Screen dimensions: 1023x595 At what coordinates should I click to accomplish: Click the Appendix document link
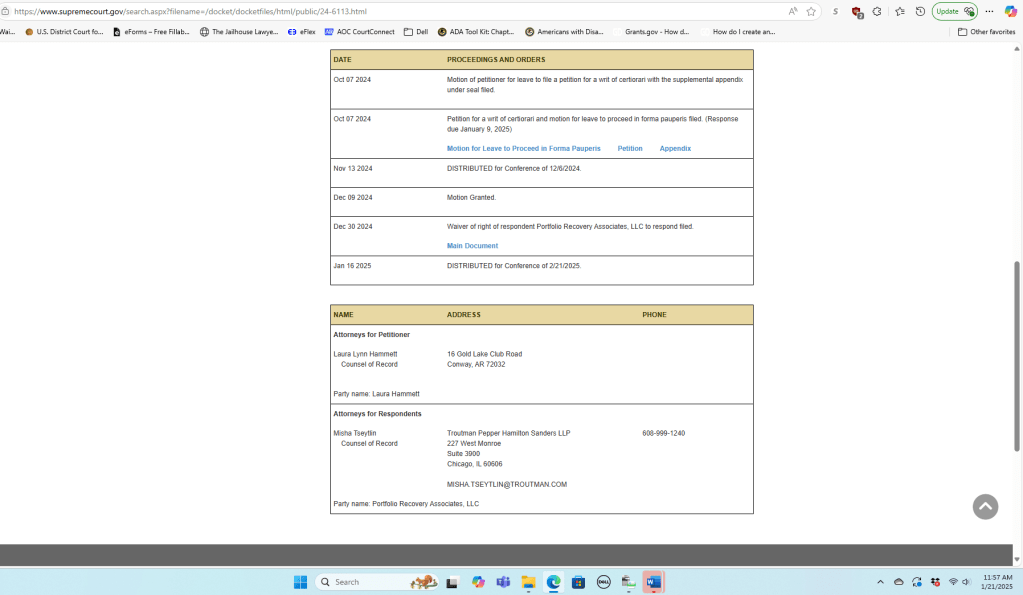(675, 148)
